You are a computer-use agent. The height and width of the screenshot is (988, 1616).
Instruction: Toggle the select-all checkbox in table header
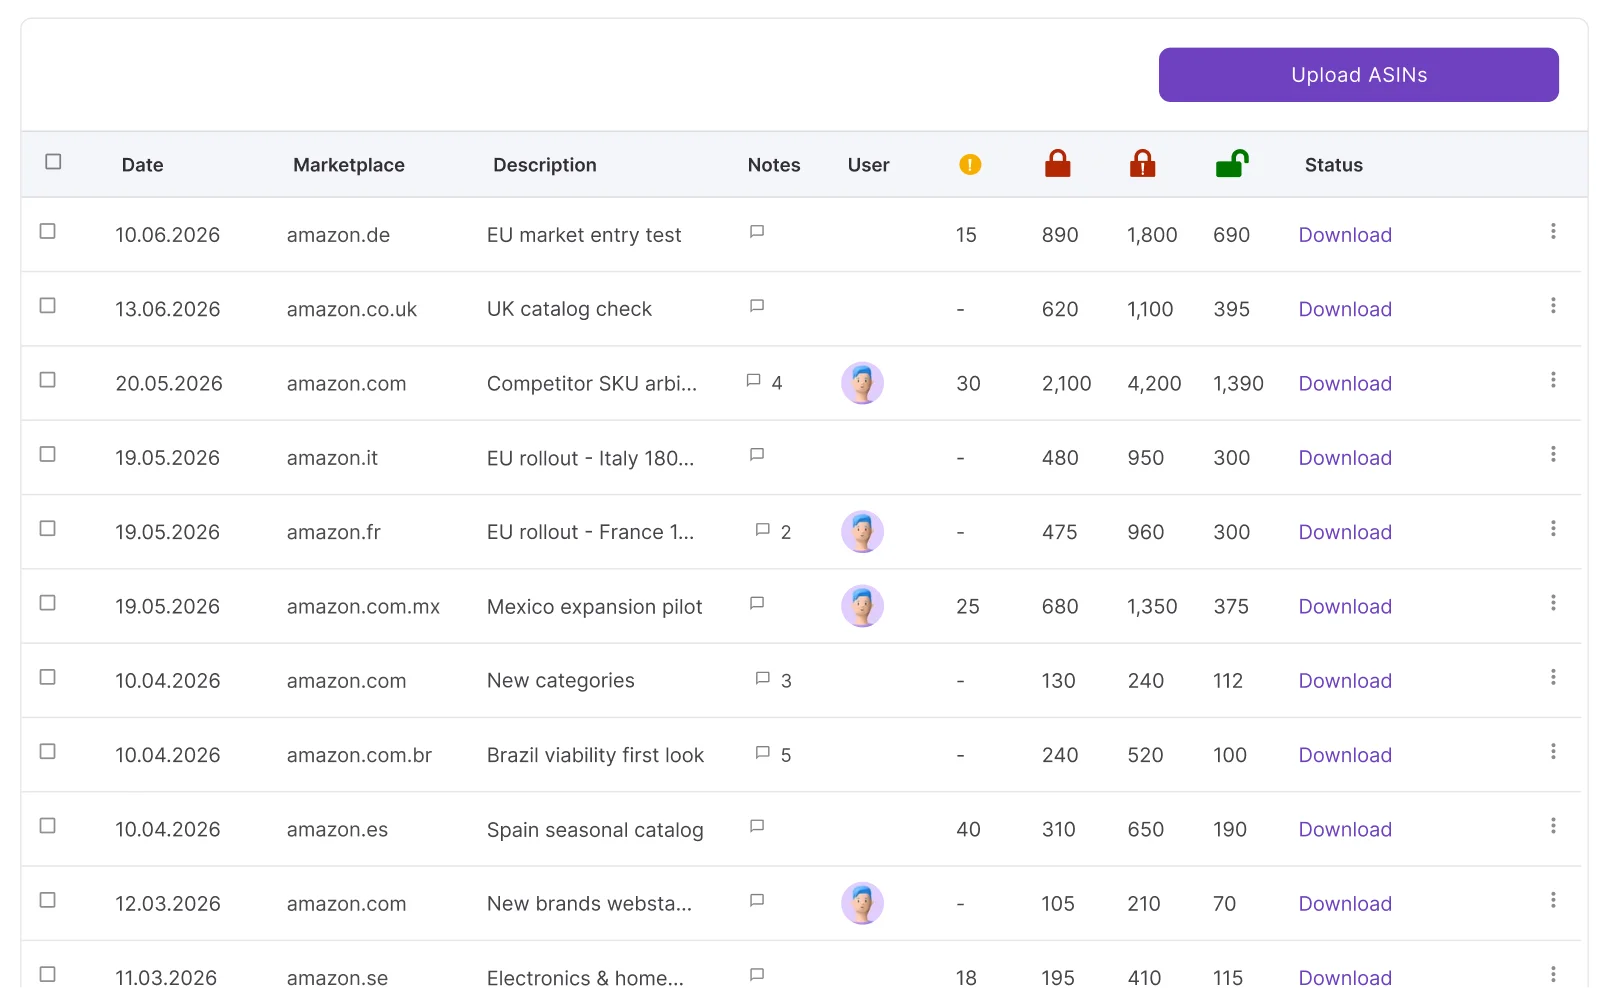pyautogui.click(x=54, y=162)
